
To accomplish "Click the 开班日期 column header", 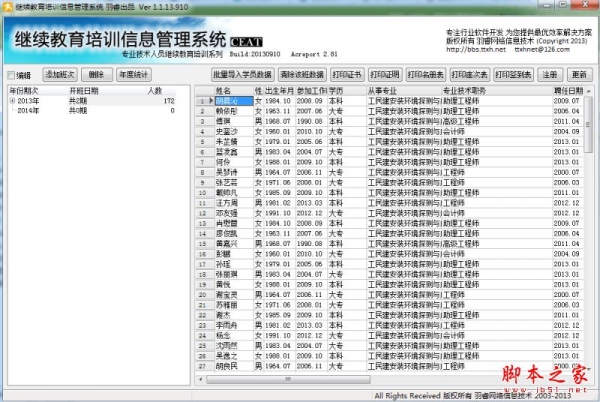I will [x=84, y=91].
